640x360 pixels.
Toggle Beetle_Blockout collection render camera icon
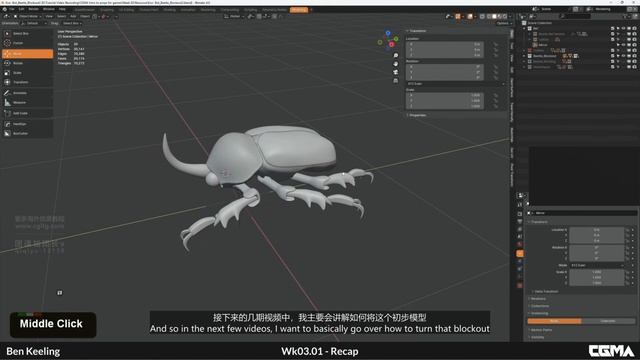[x=634, y=56]
